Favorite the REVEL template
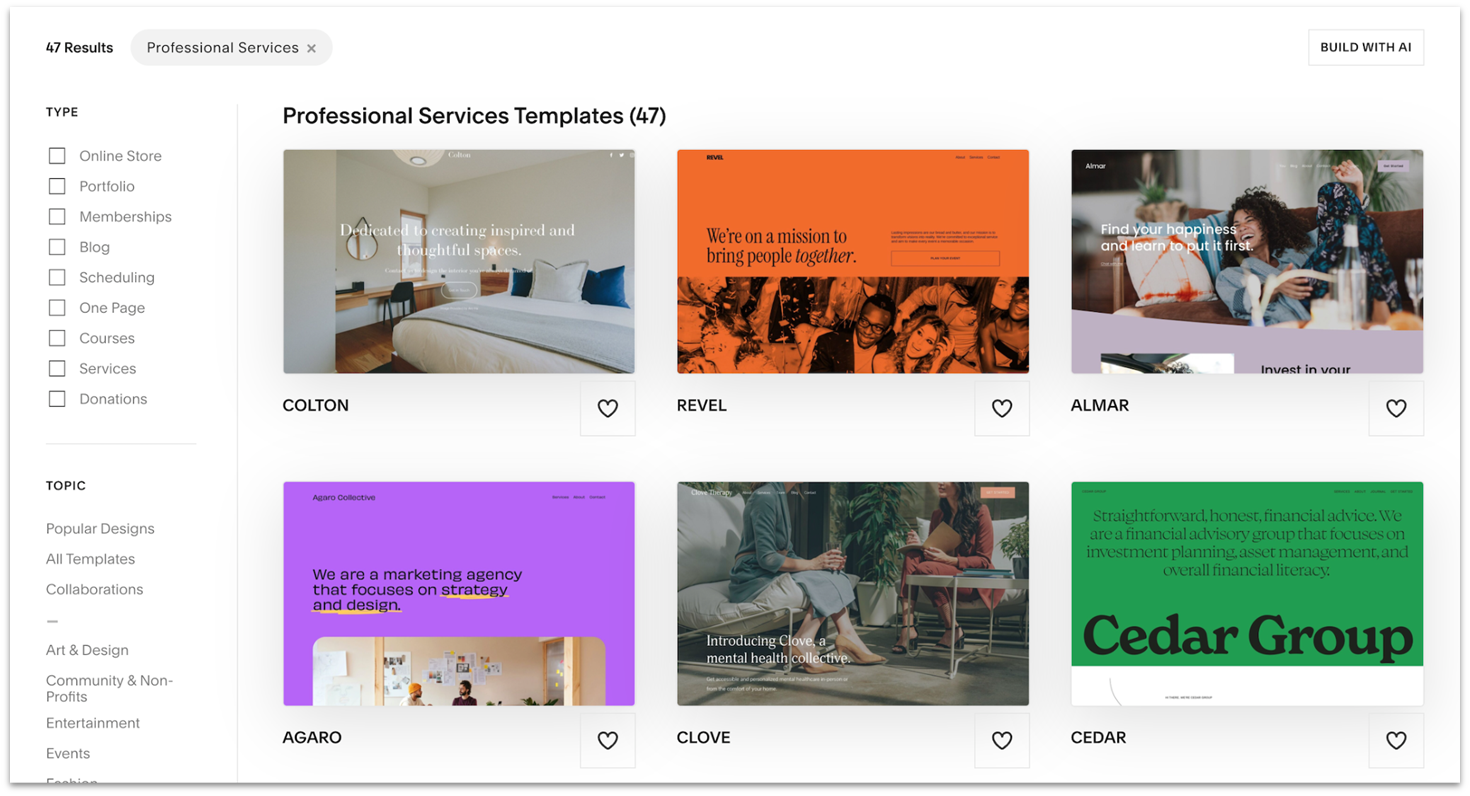The height and width of the screenshot is (796, 1470). tap(1001, 408)
